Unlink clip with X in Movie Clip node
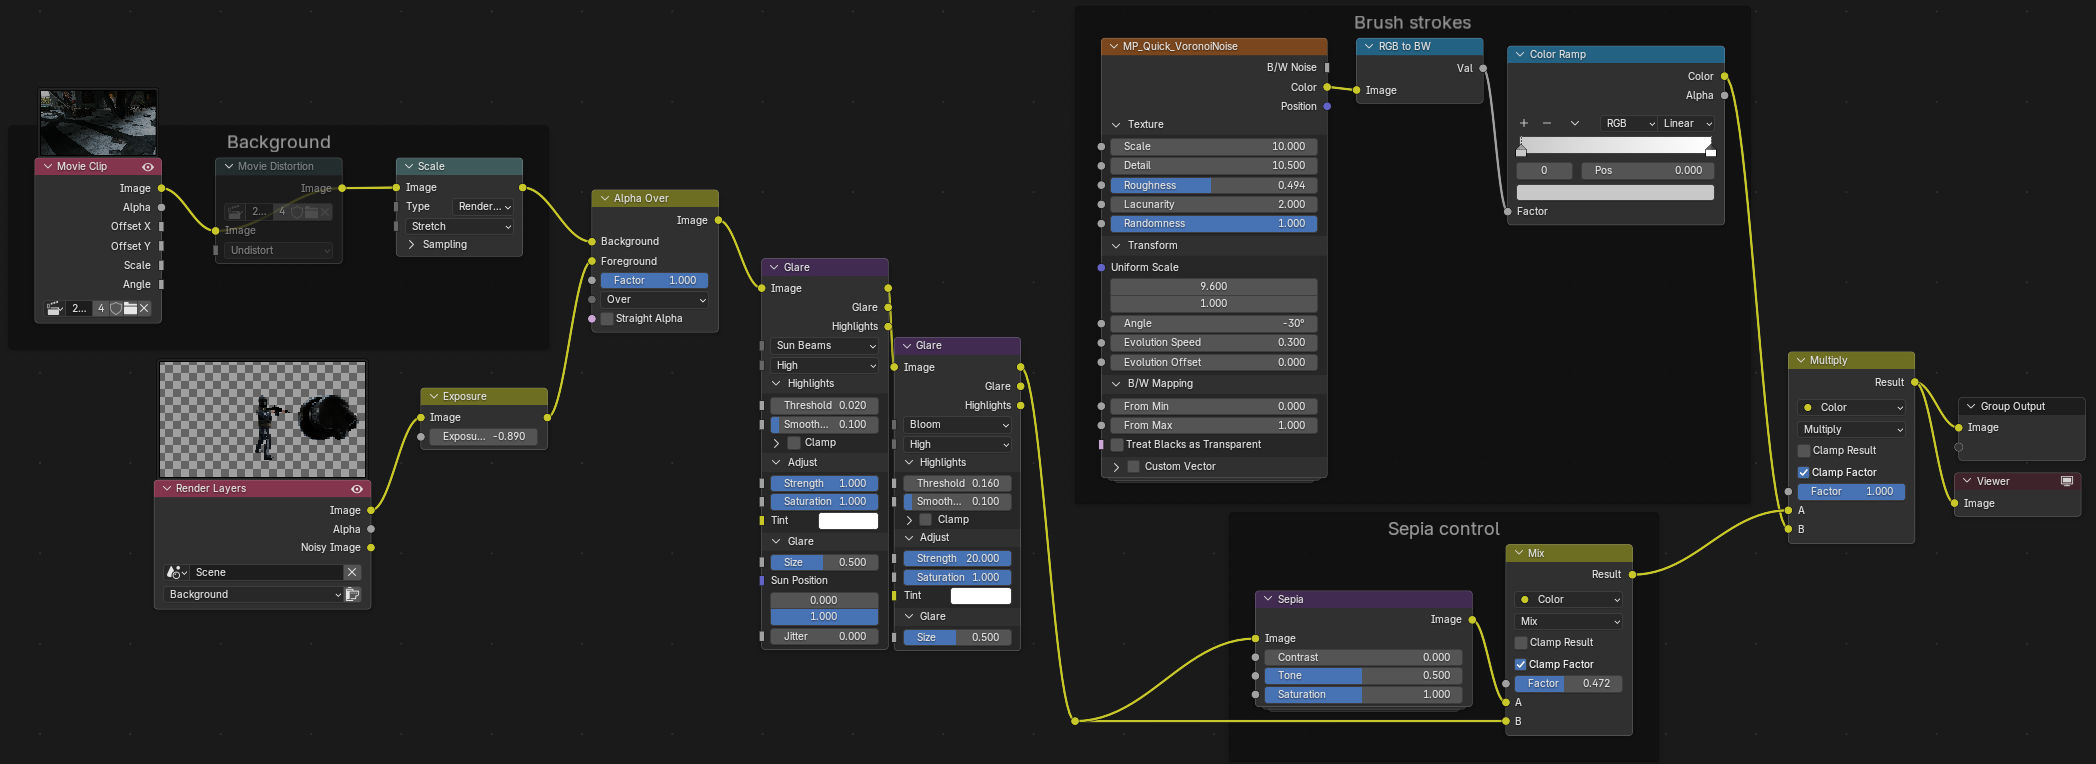The image size is (2096, 764). 144,308
